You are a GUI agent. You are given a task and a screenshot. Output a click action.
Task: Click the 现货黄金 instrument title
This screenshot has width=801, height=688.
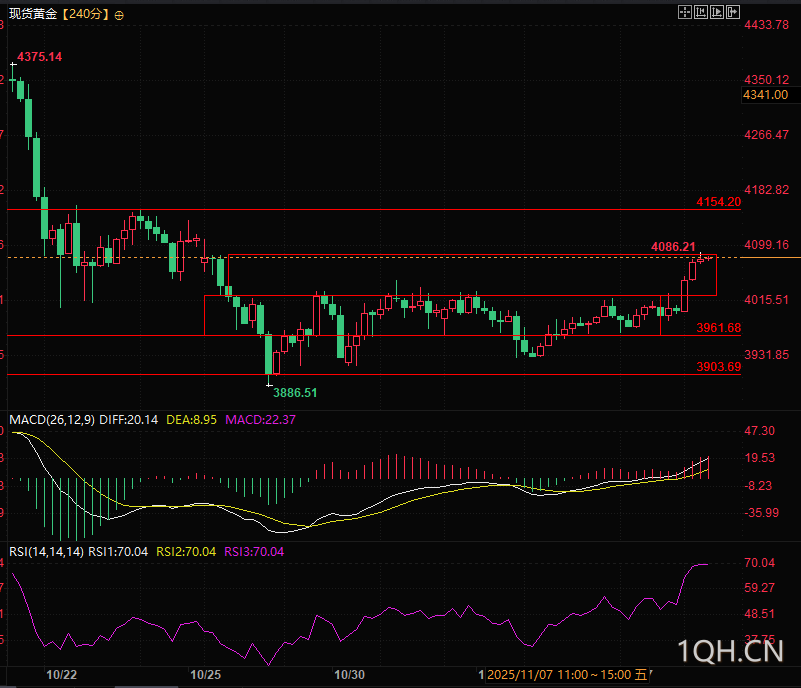[32, 15]
